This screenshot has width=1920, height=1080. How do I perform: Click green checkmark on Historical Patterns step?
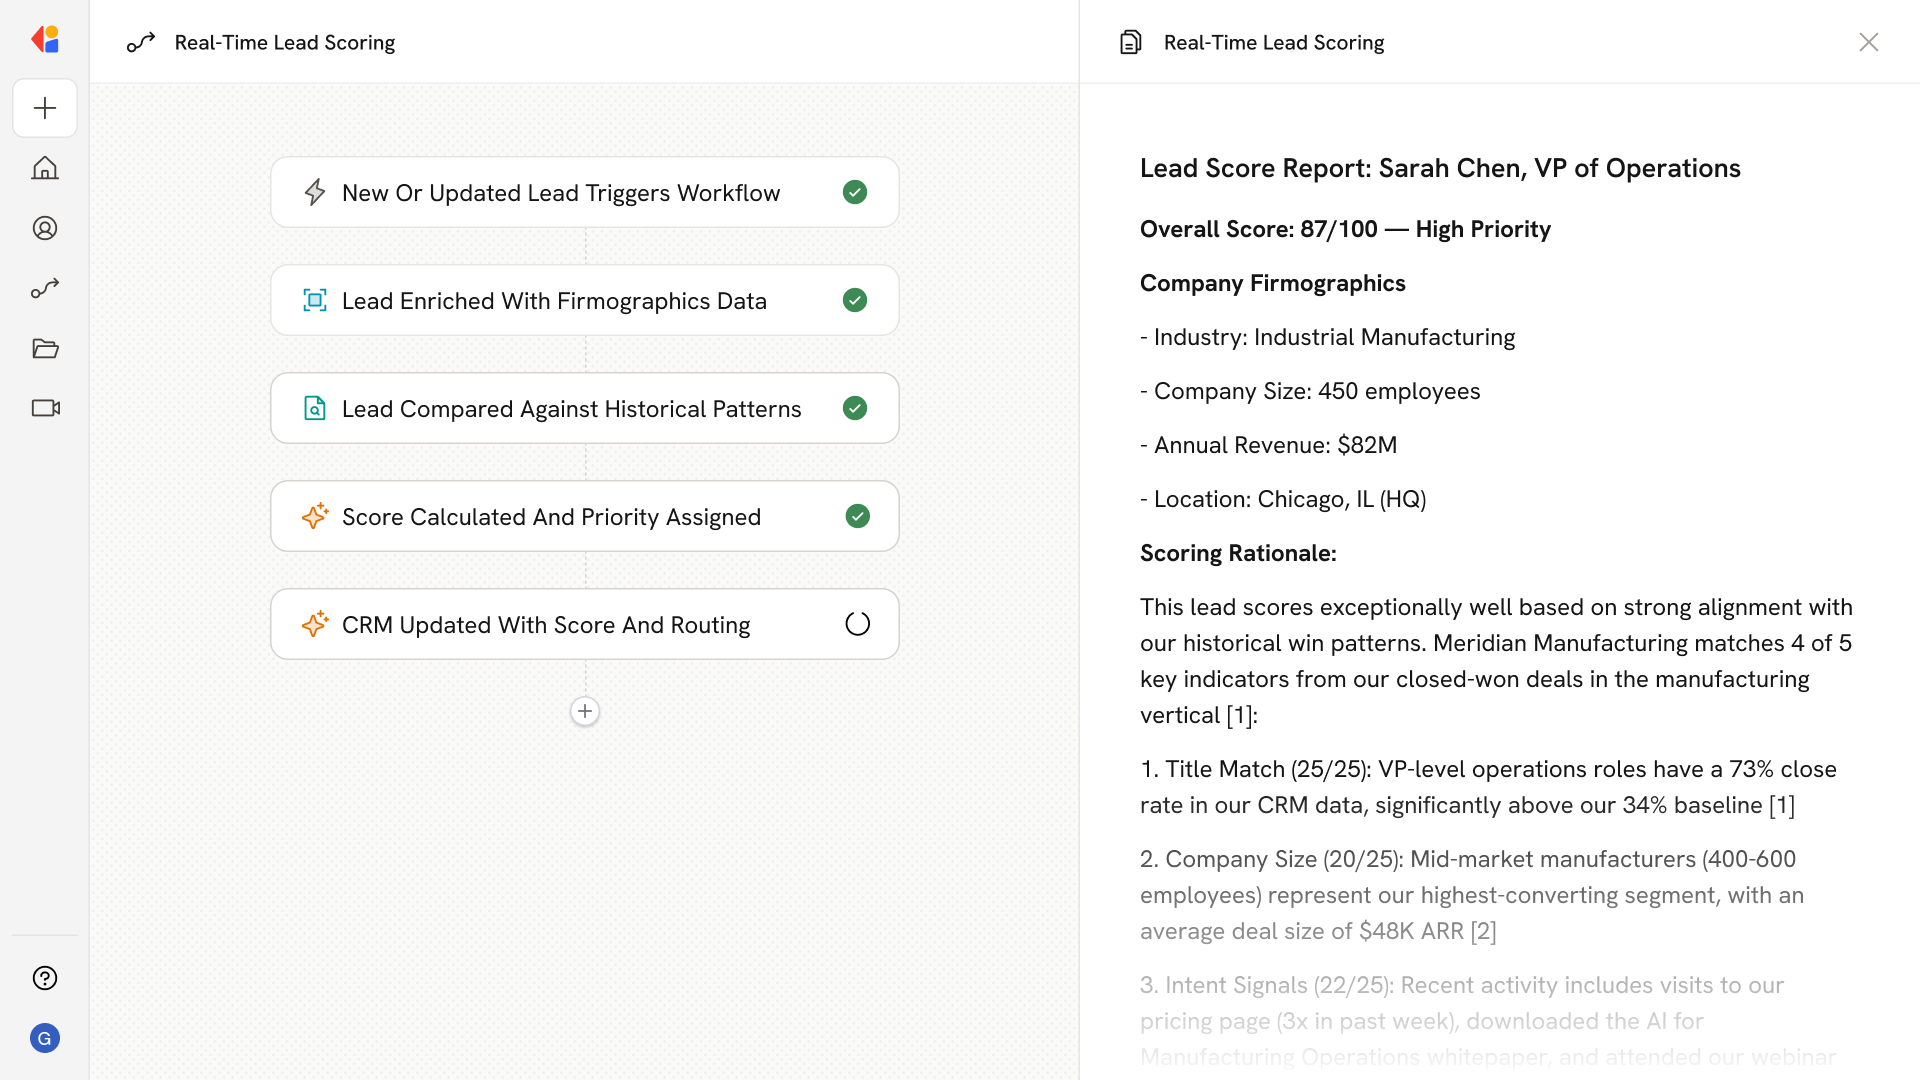pyautogui.click(x=855, y=408)
